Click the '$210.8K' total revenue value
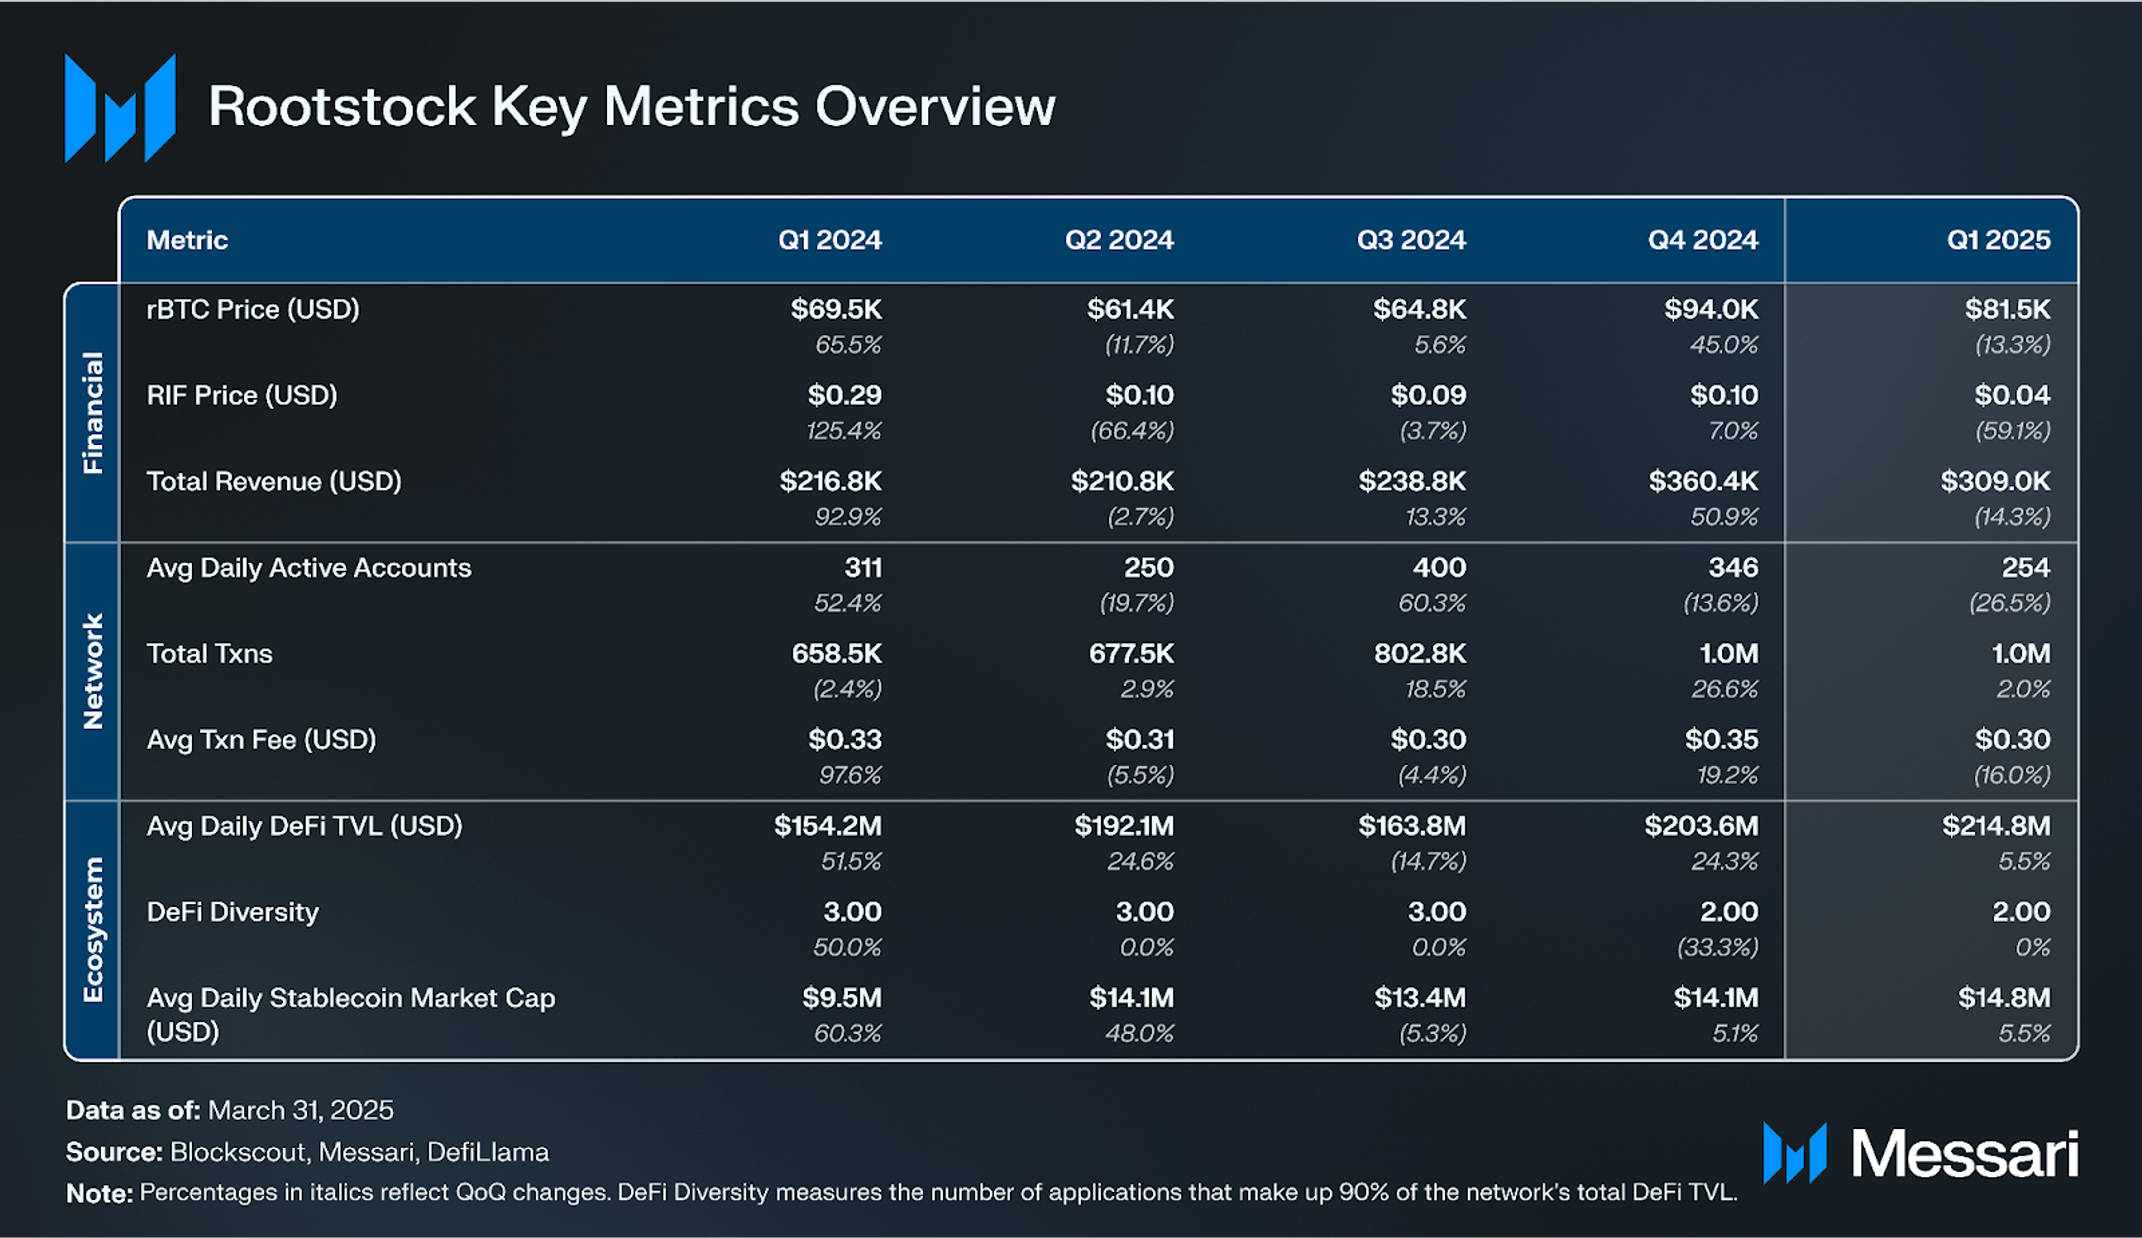 click(x=1122, y=481)
